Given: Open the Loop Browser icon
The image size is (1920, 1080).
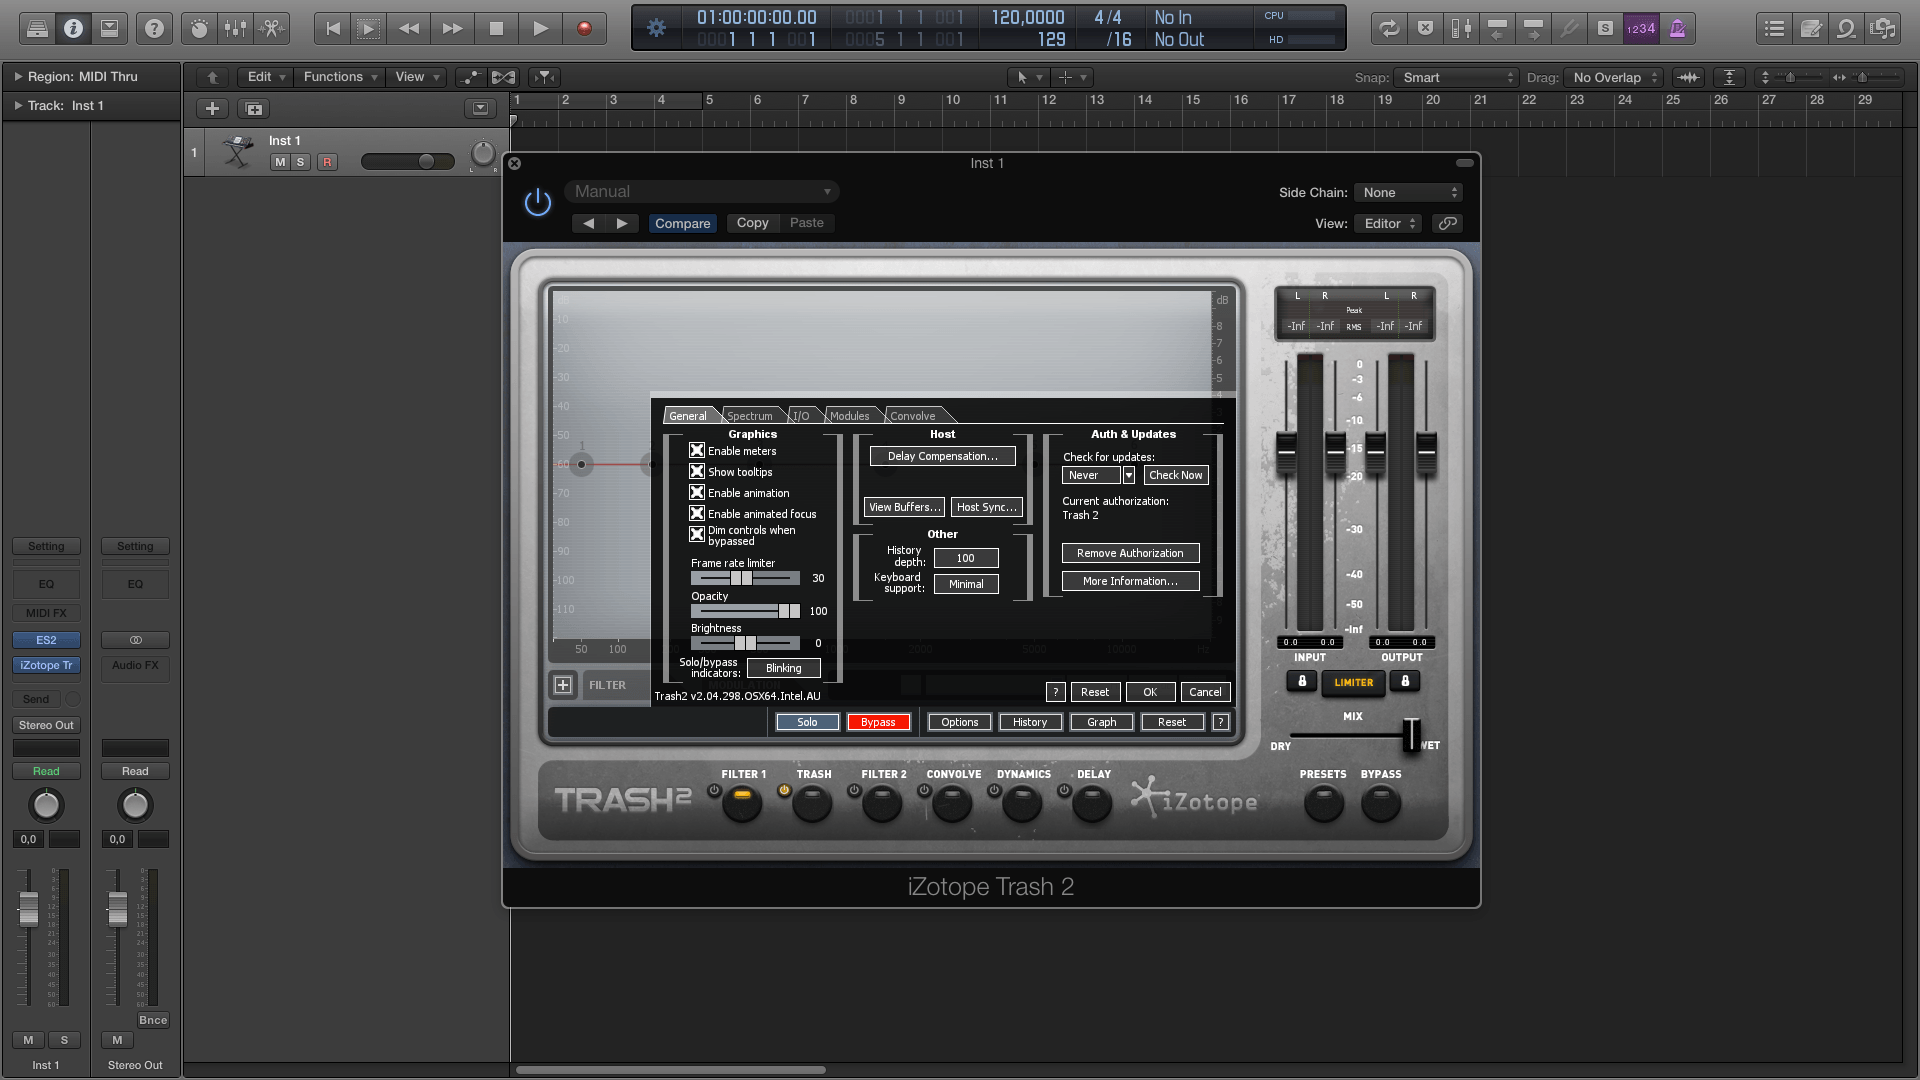Looking at the screenshot, I should 1847,29.
